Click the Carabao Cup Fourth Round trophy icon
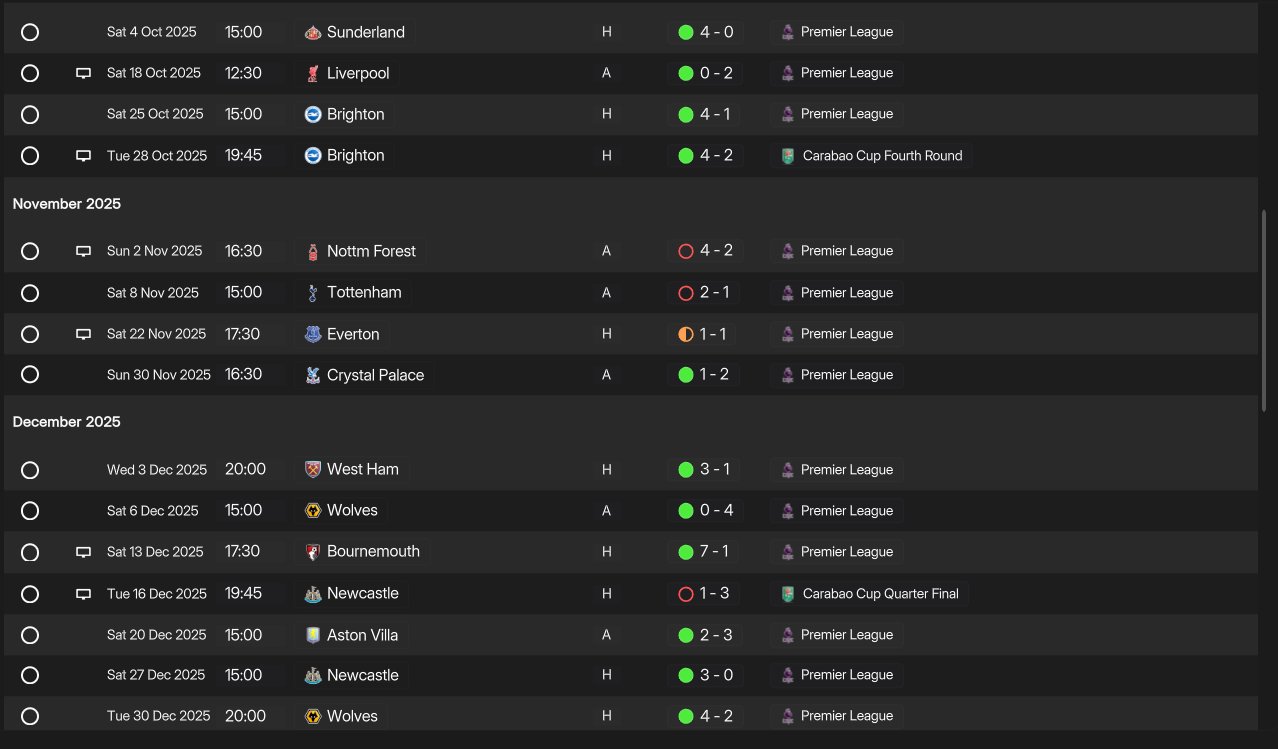The height and width of the screenshot is (749, 1278). pos(788,156)
